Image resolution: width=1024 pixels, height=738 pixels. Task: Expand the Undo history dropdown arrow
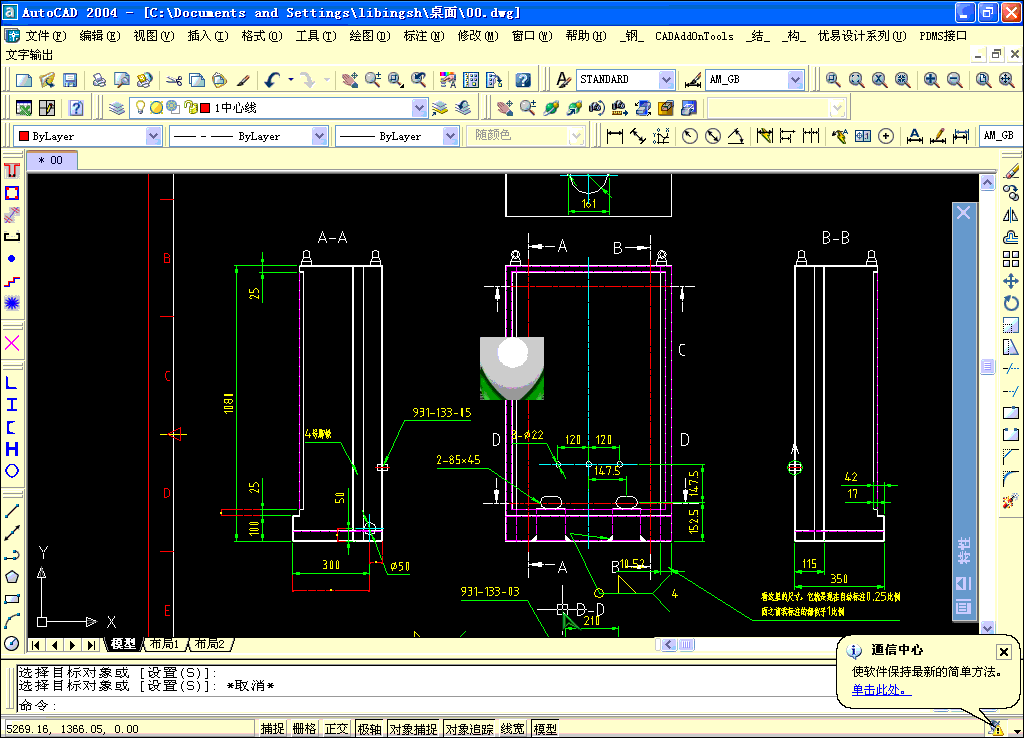tap(291, 80)
